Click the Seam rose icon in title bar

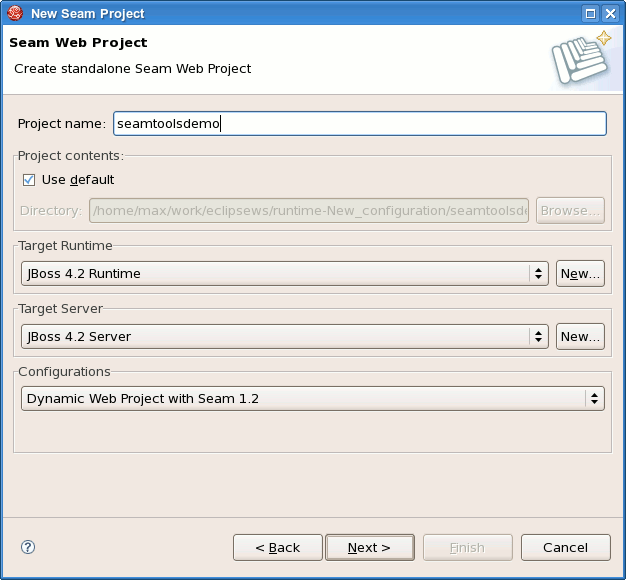15,13
